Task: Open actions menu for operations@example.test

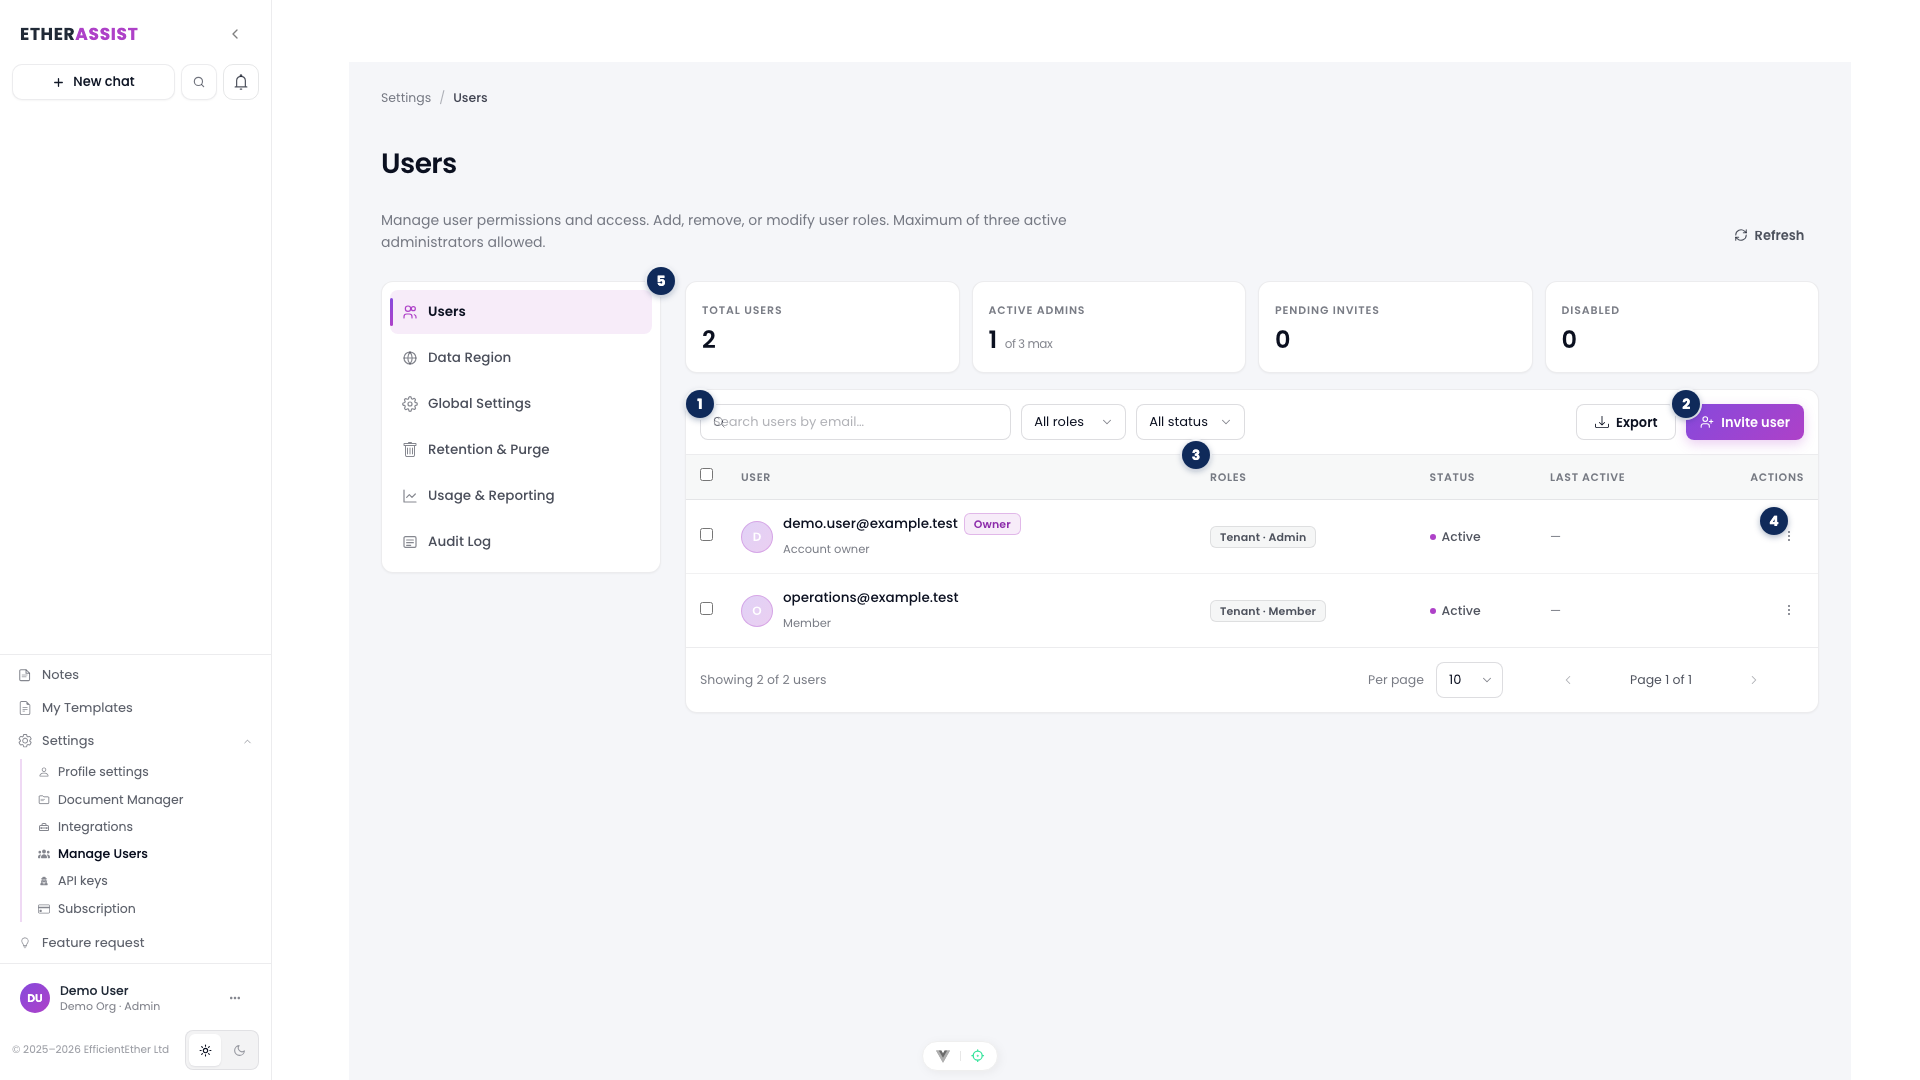Action: (x=1789, y=611)
